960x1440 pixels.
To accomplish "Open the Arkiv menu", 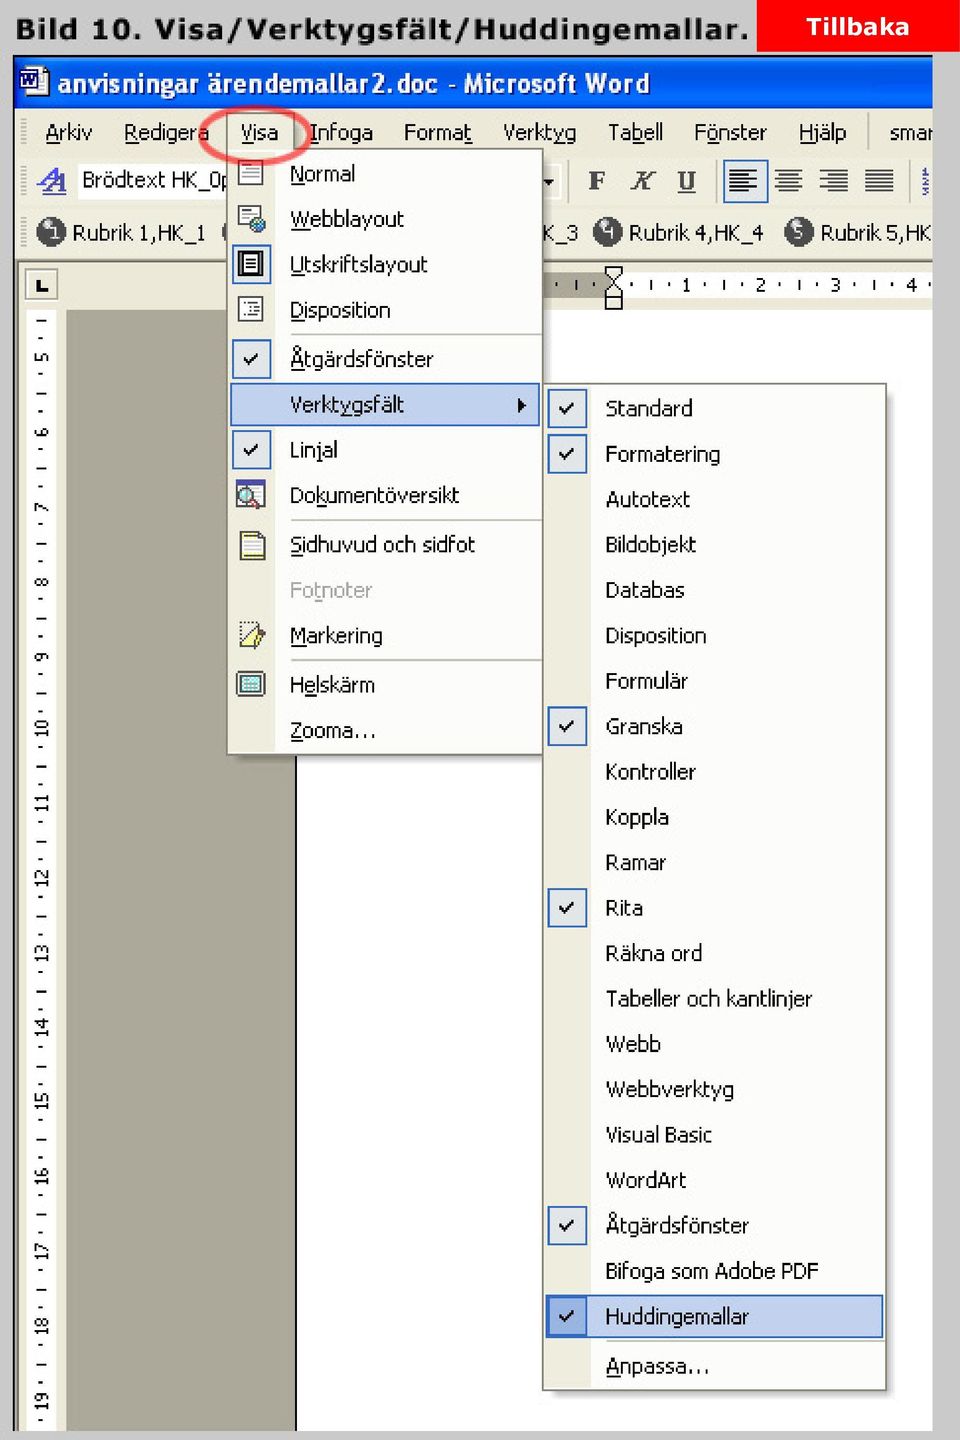I will [68, 133].
